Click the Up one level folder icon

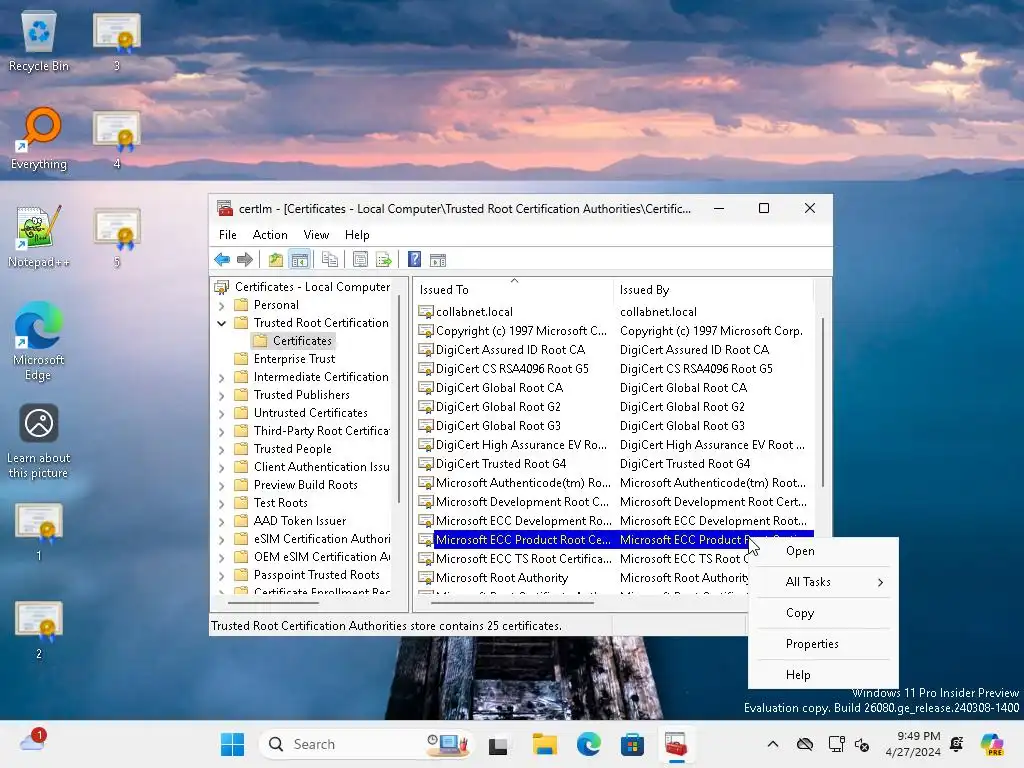pos(276,260)
